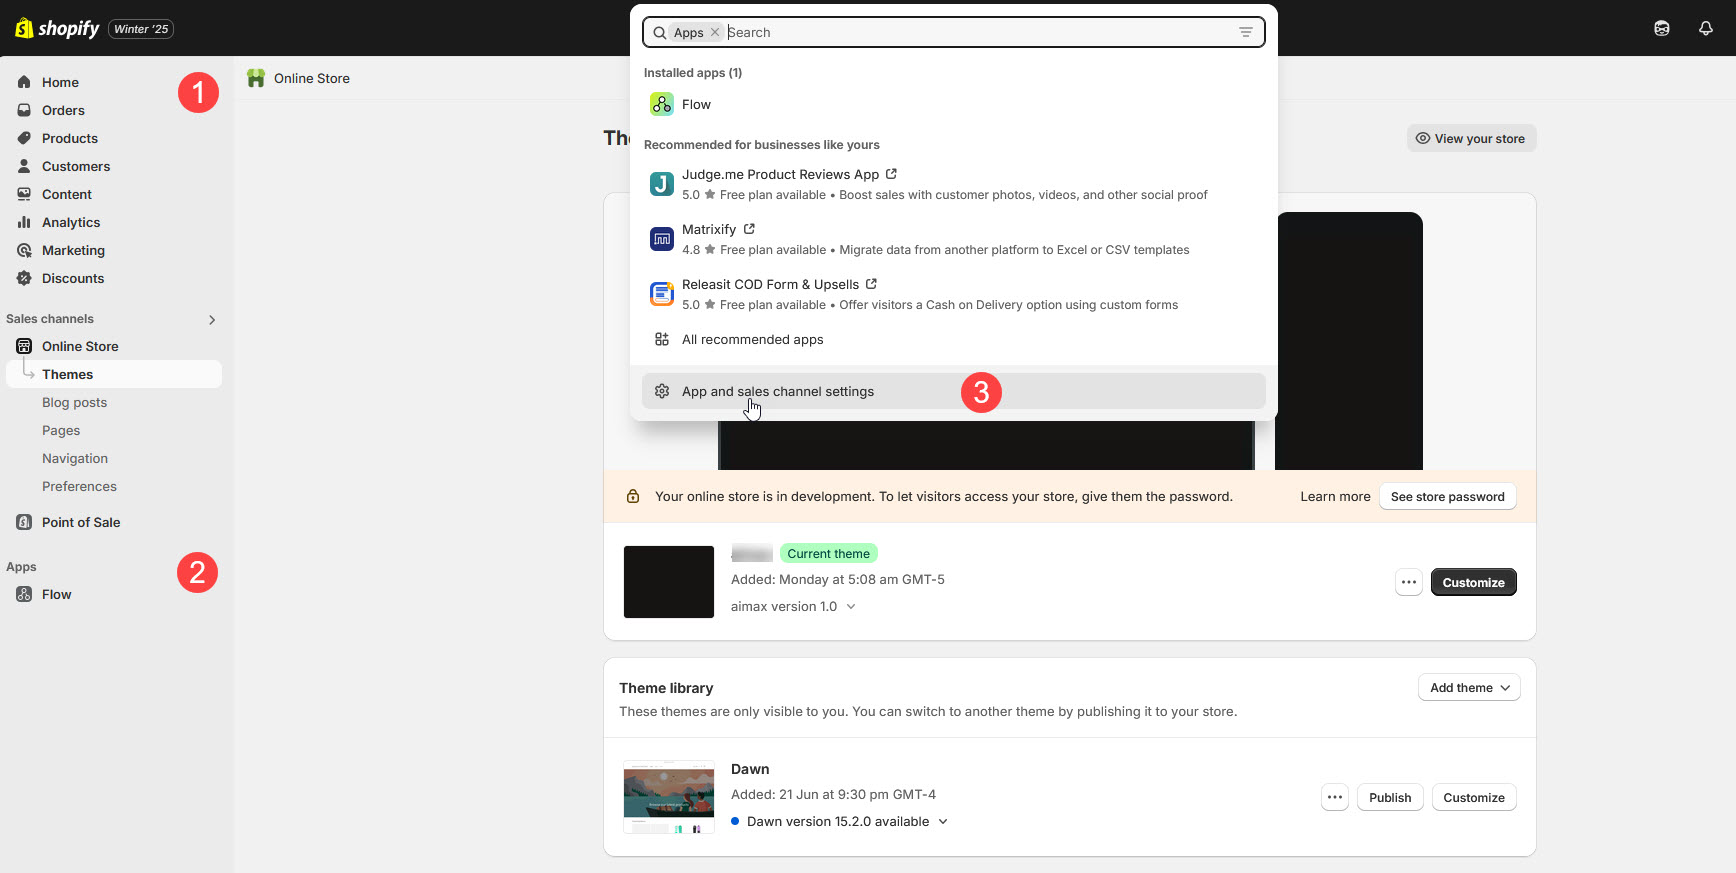Click the Winter '25 edition badge
Screen dimensions: 1736x873
[141, 29]
